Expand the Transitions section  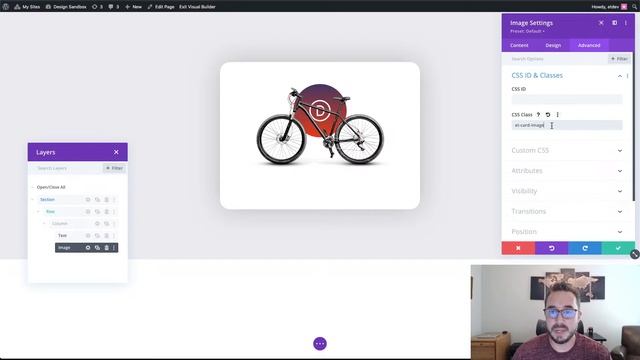point(567,211)
